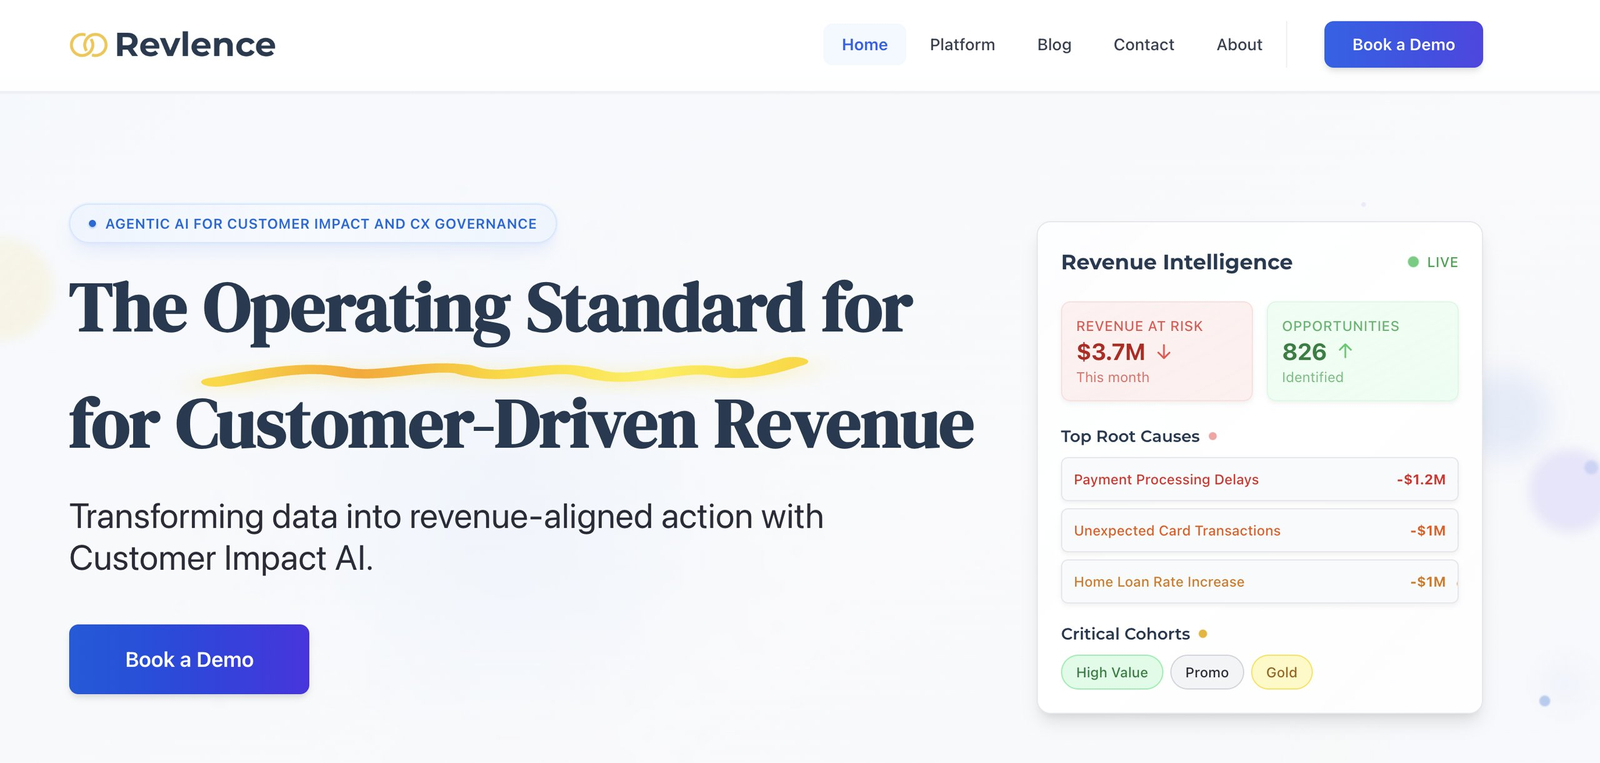
Task: Open the Blog page link
Action: coord(1054,45)
